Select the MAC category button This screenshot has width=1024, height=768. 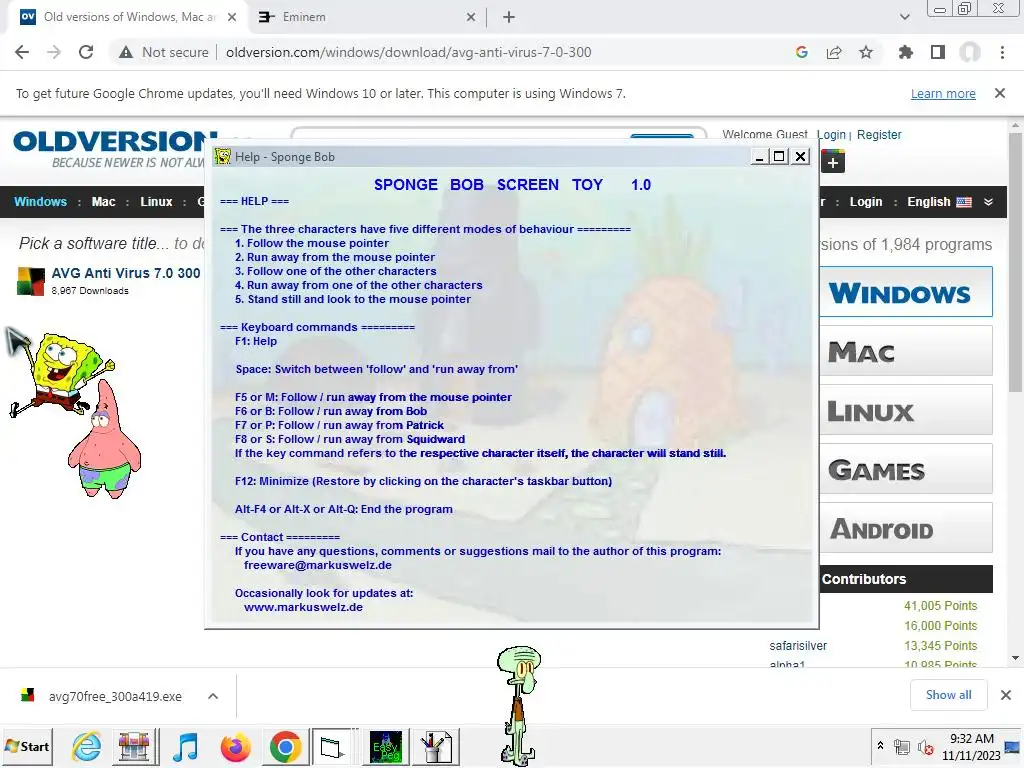coord(906,351)
